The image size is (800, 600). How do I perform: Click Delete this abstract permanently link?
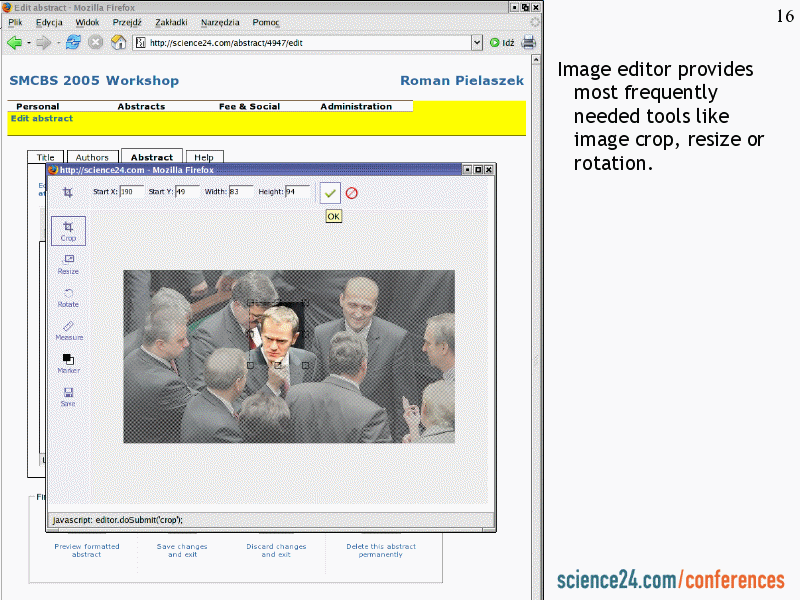380,550
